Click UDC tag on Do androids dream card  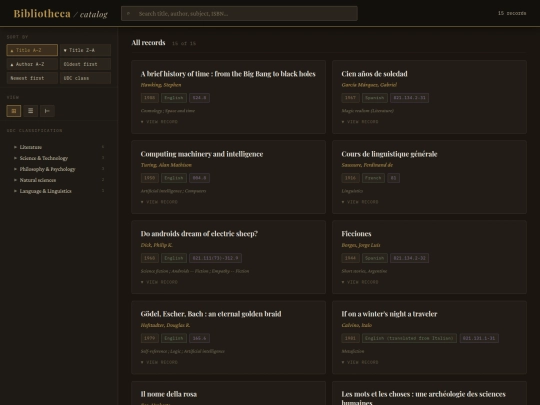coord(215,258)
